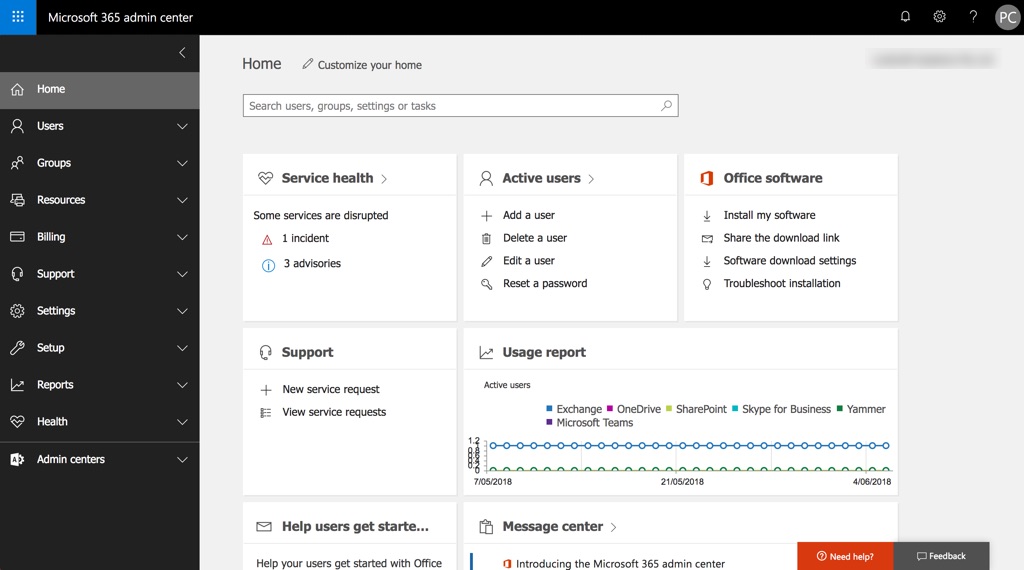Viewport: 1024px width, 570px height.
Task: Collapse the left navigation pane
Action: 182,53
